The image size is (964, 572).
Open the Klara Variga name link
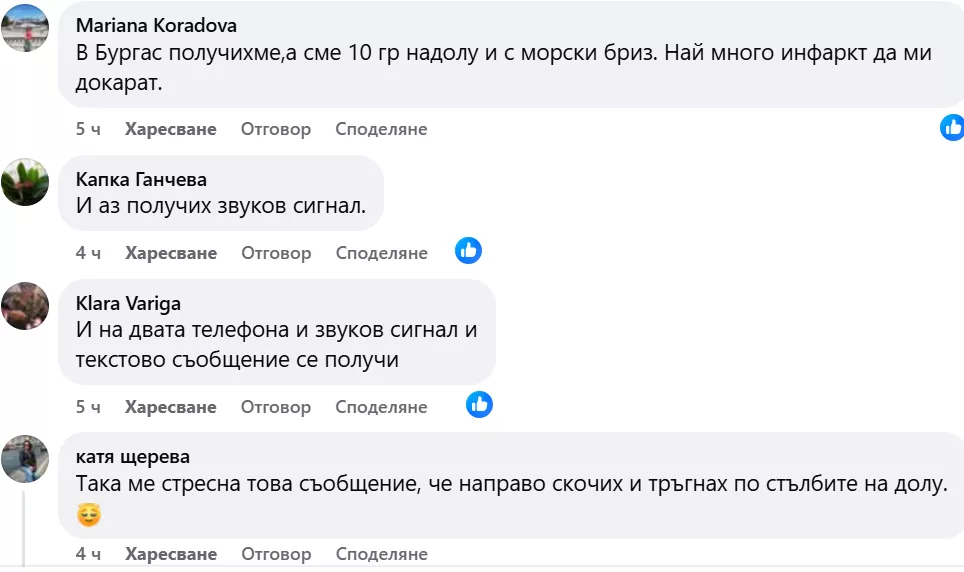coord(128,303)
